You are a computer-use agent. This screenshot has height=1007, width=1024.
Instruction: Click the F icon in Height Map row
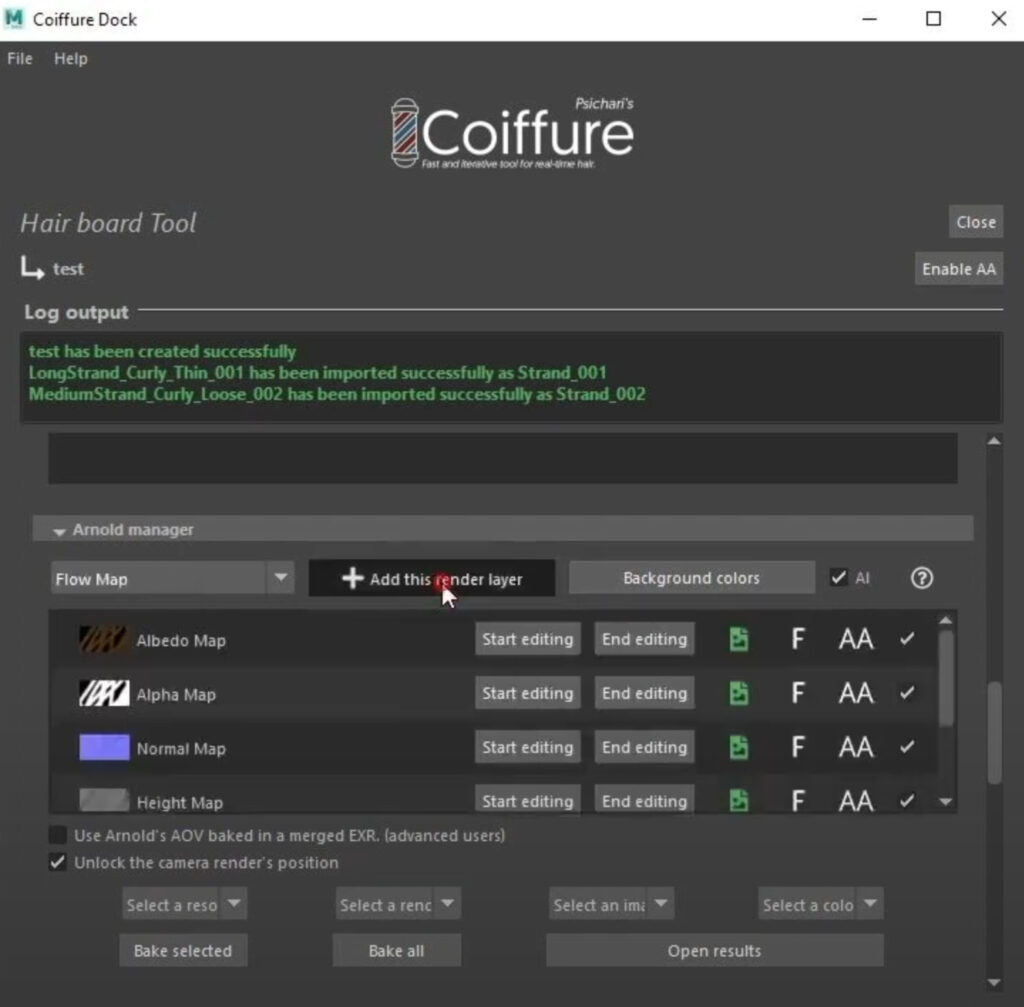click(797, 801)
